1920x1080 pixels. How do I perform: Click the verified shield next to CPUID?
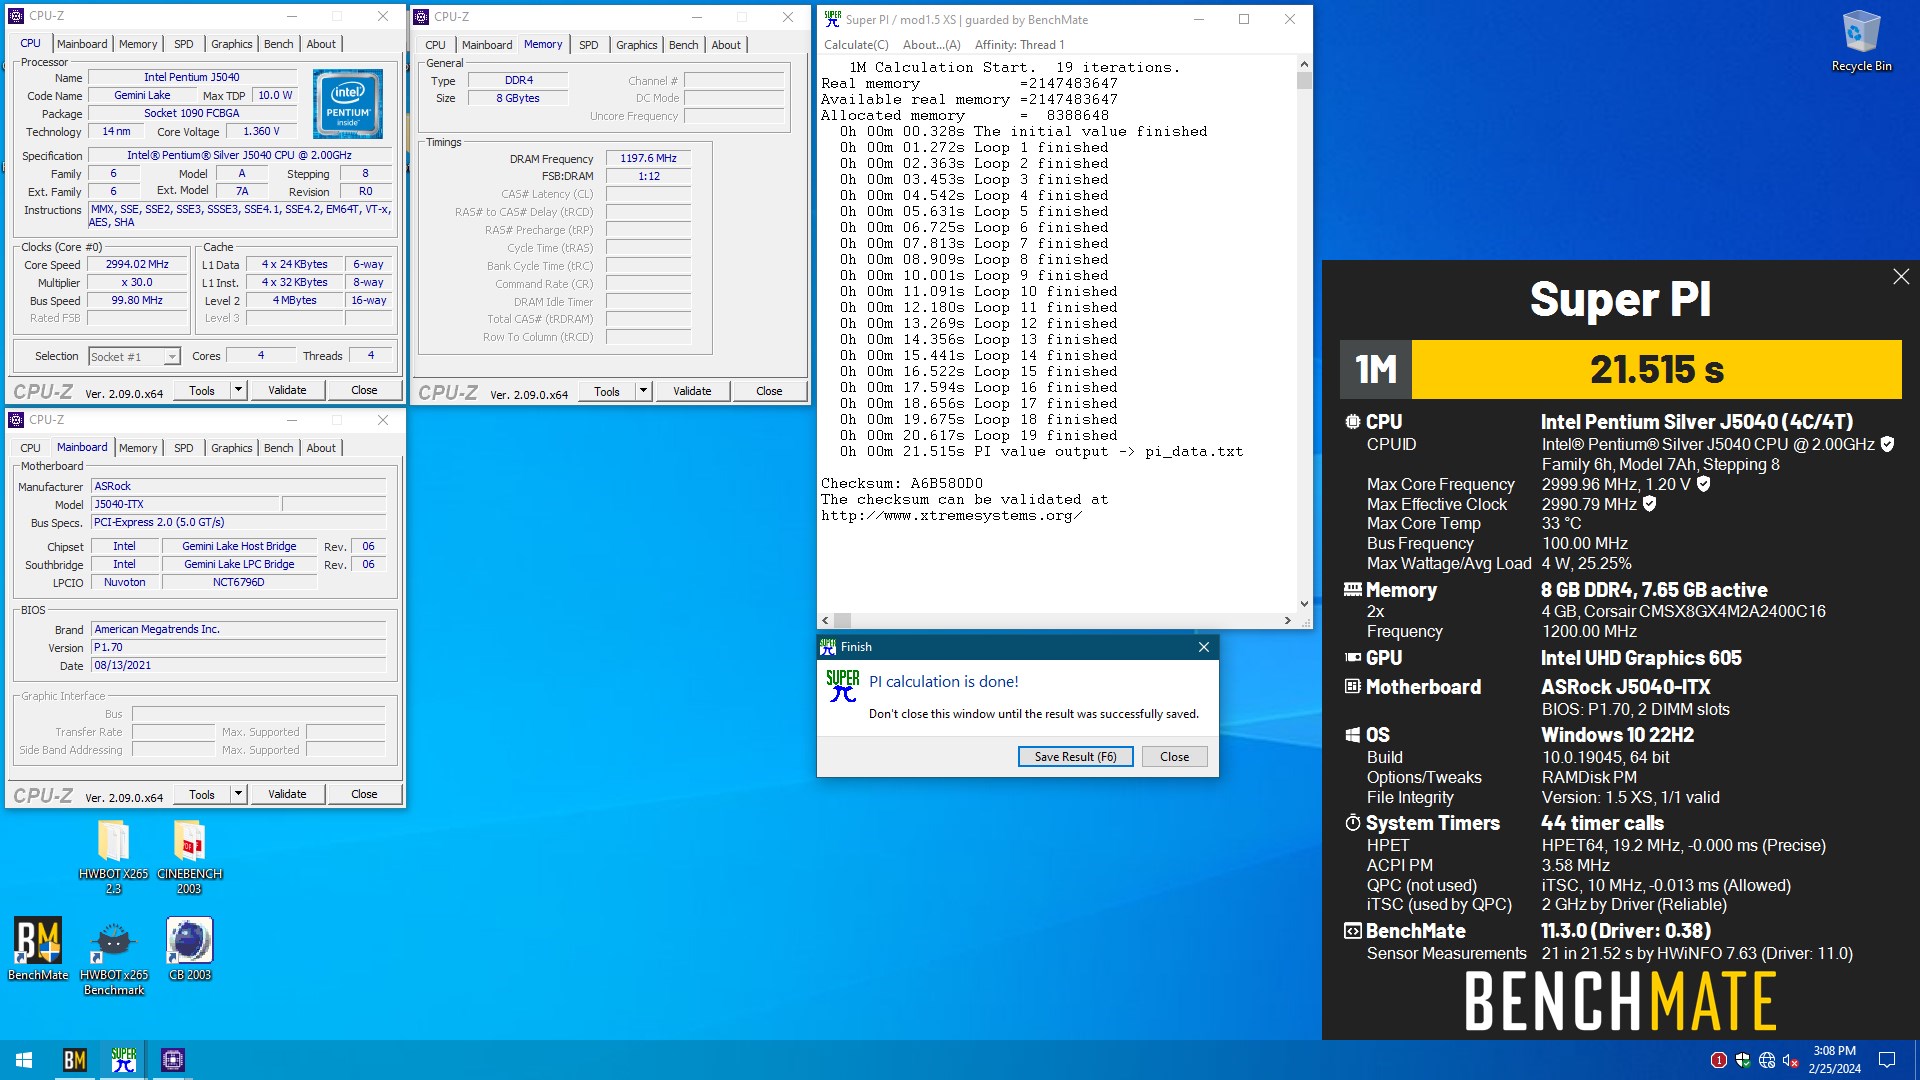click(1887, 444)
